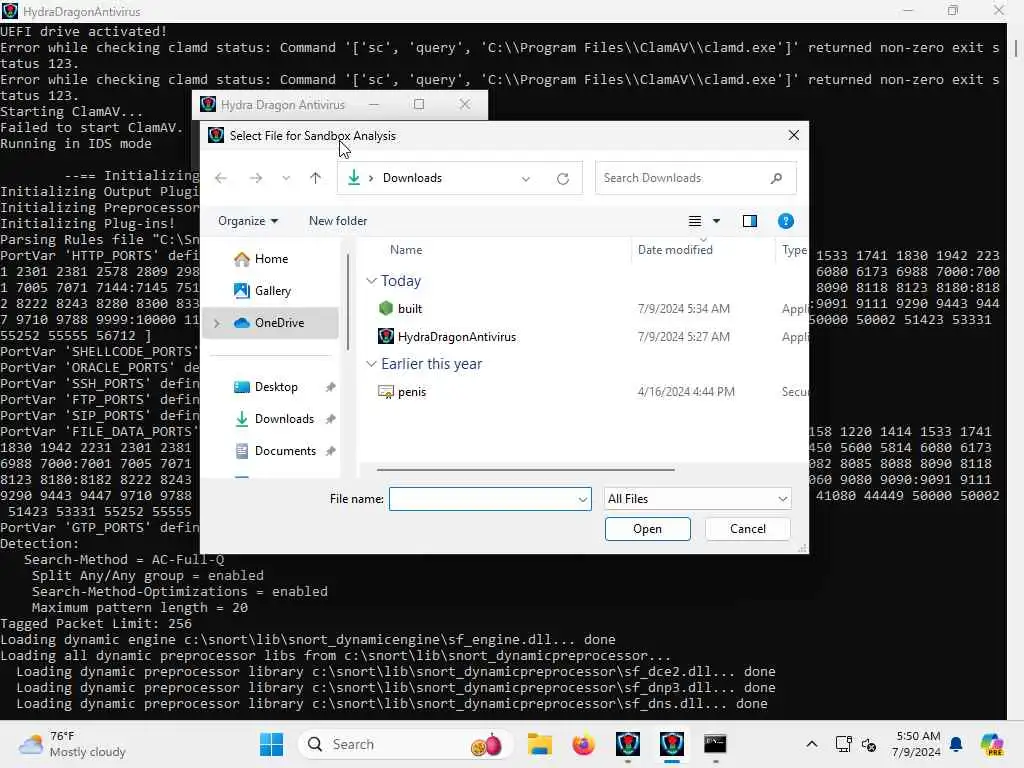Viewport: 1024px width, 768px height.
Task: Click pin icon beside Documents
Action: [330, 451]
